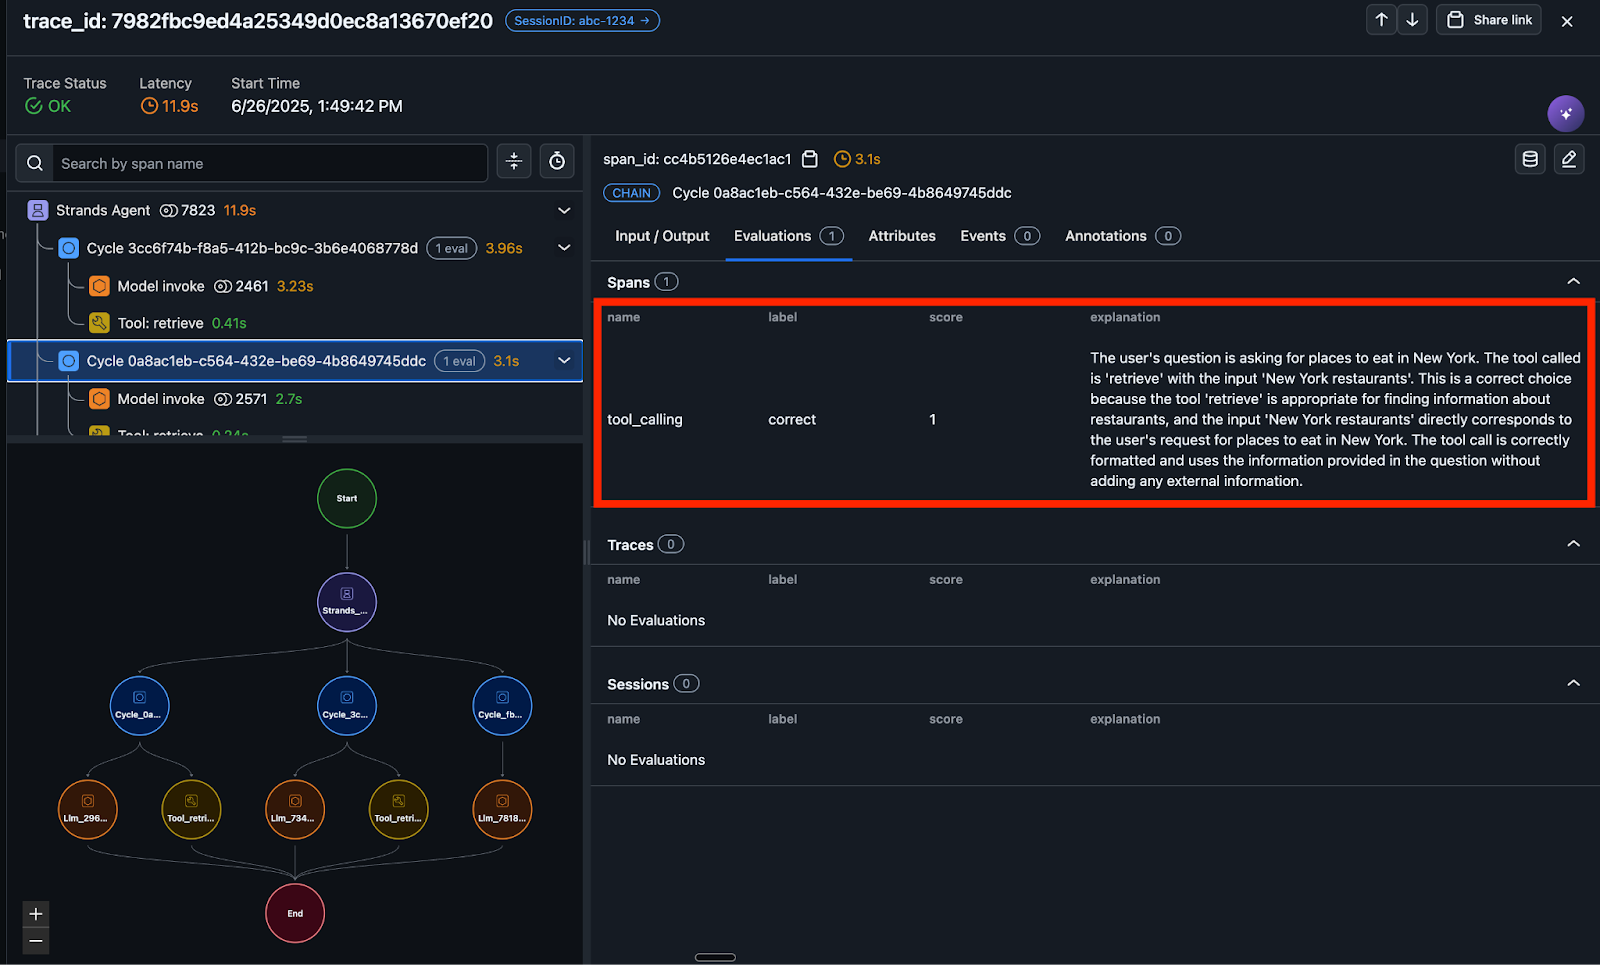Screen dimensions: 1600x965
Task: Click the tool_calling score value 1
Action: point(933,420)
